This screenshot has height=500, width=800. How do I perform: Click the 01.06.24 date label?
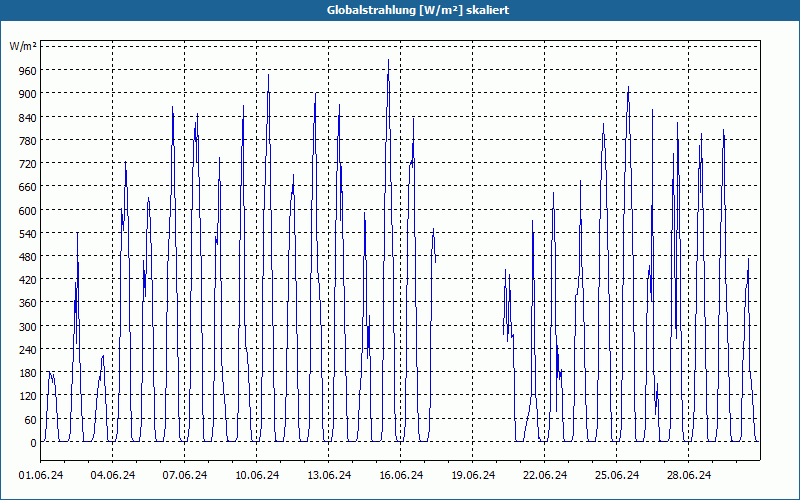(x=41, y=475)
